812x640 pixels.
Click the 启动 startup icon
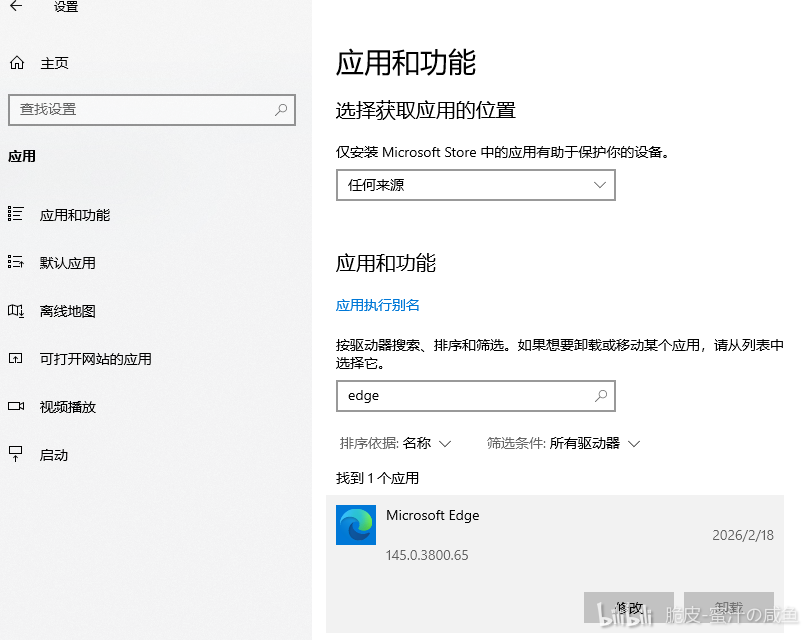click(x=16, y=454)
